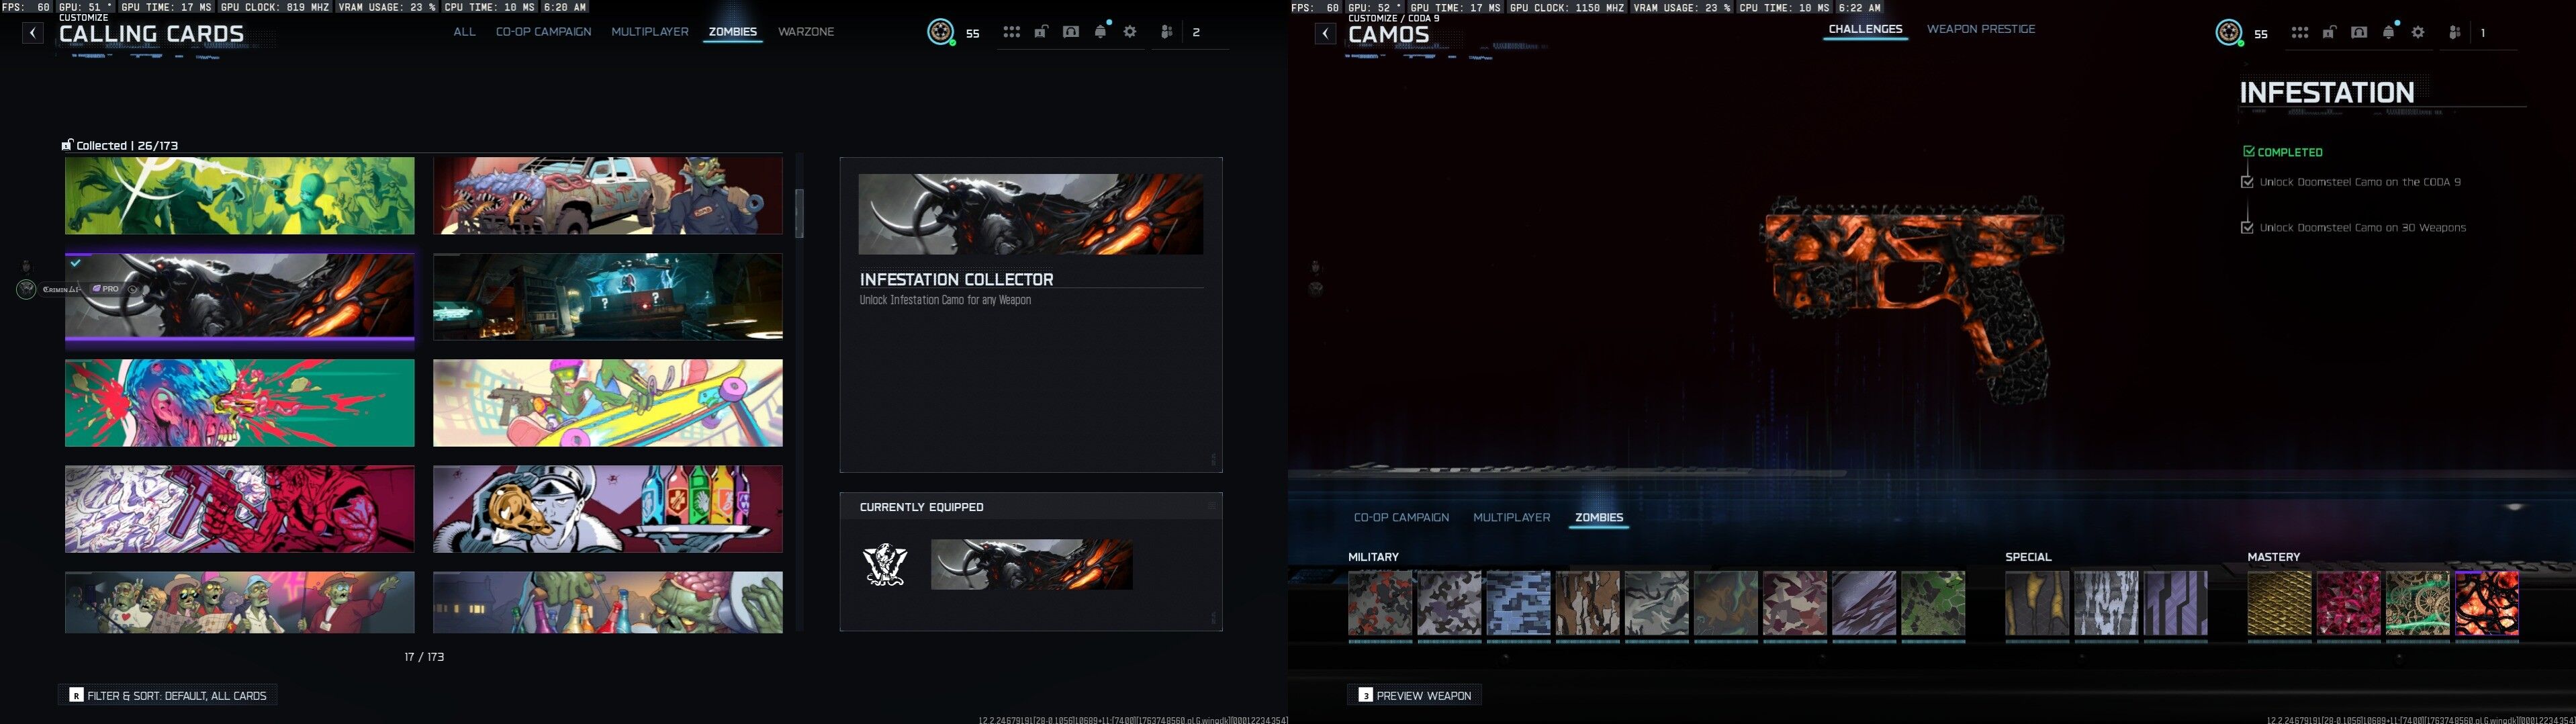Click the scrollbar handle of calling cards grid
This screenshot has width=2576, height=724.
click(799, 213)
